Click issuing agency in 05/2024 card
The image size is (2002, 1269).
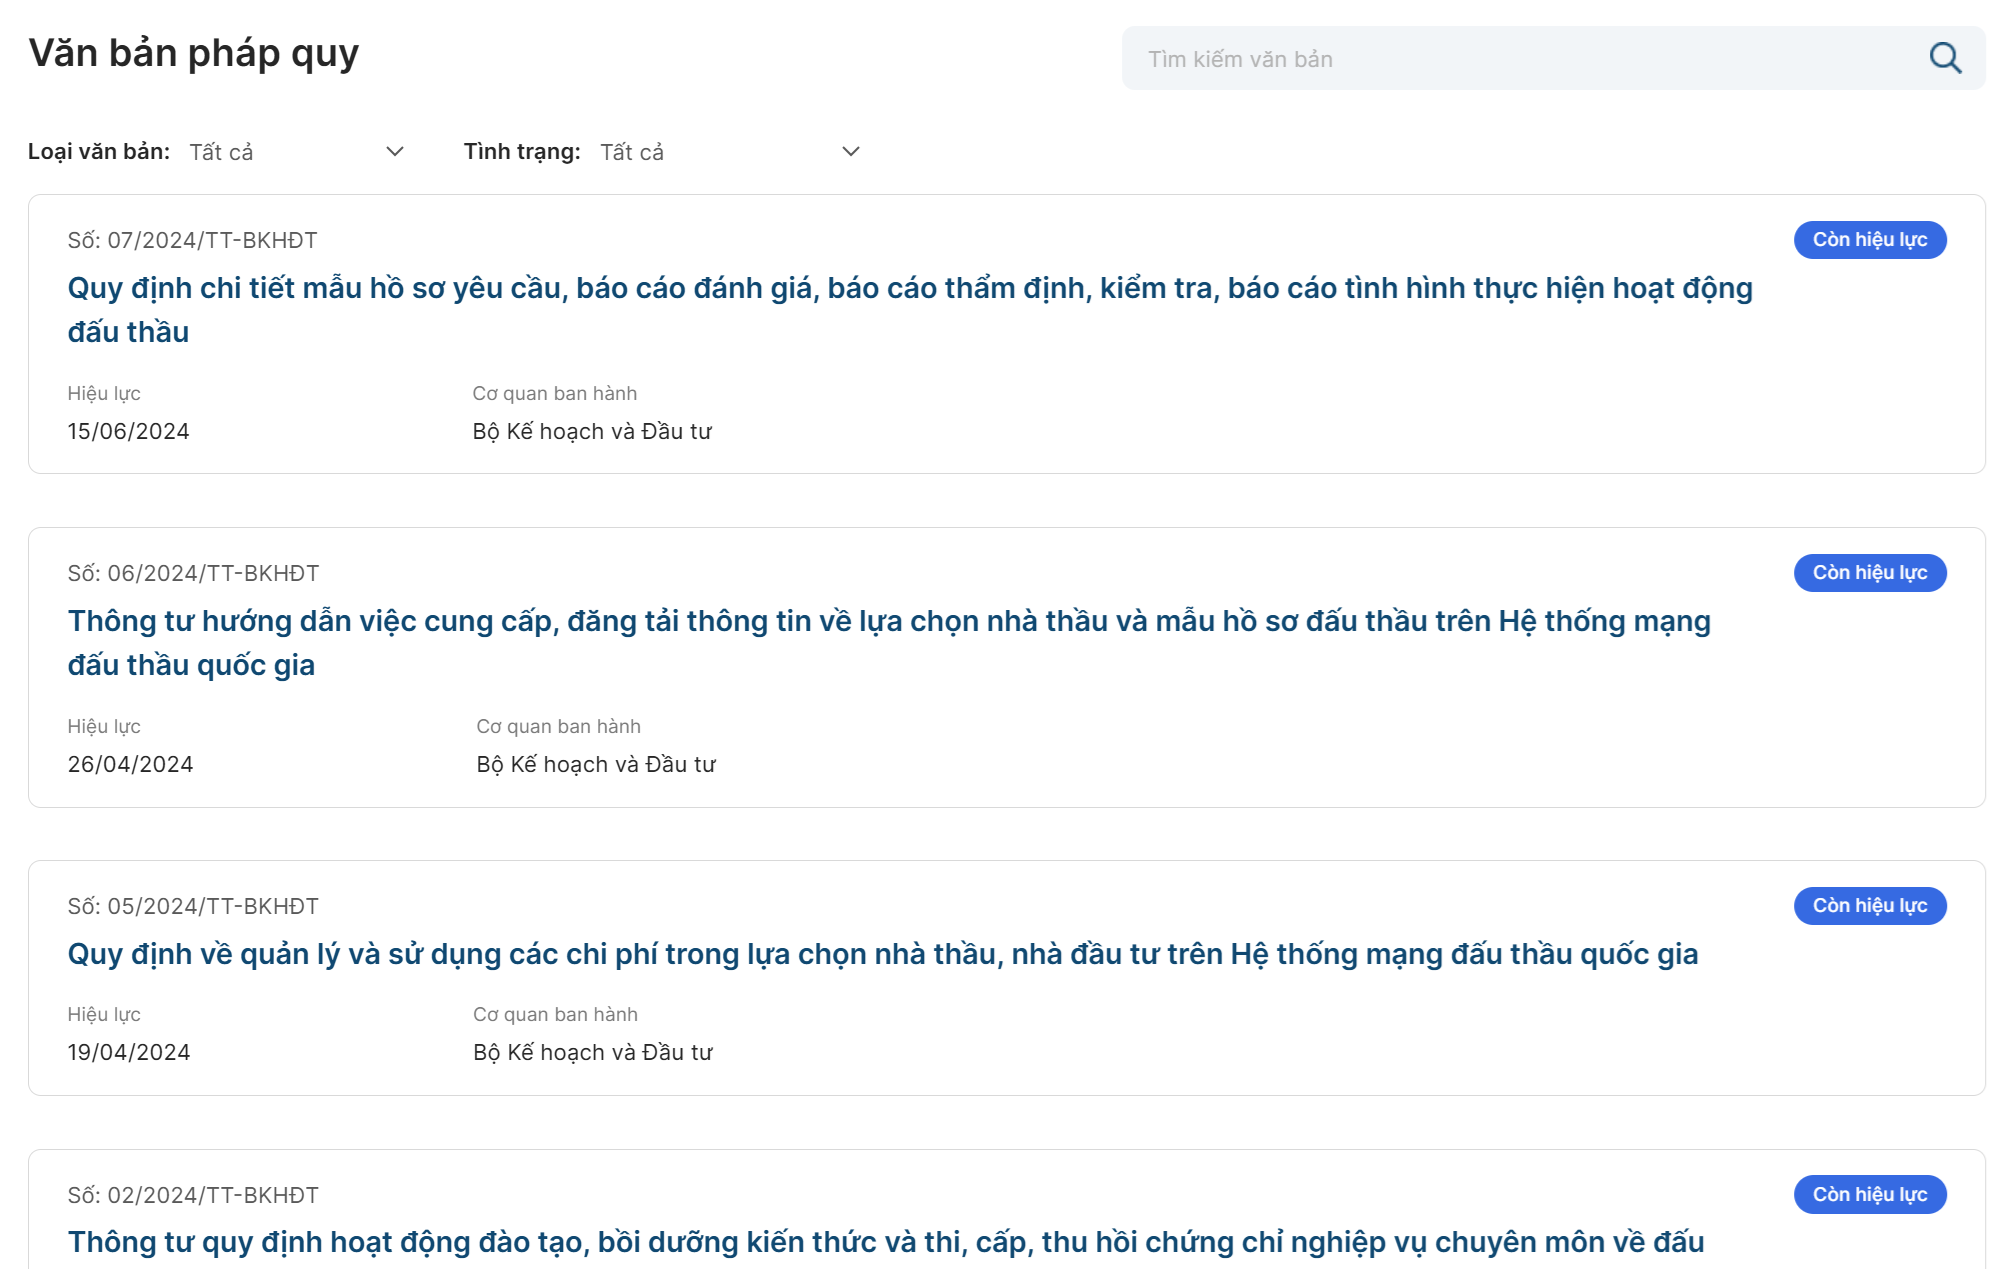[592, 1053]
